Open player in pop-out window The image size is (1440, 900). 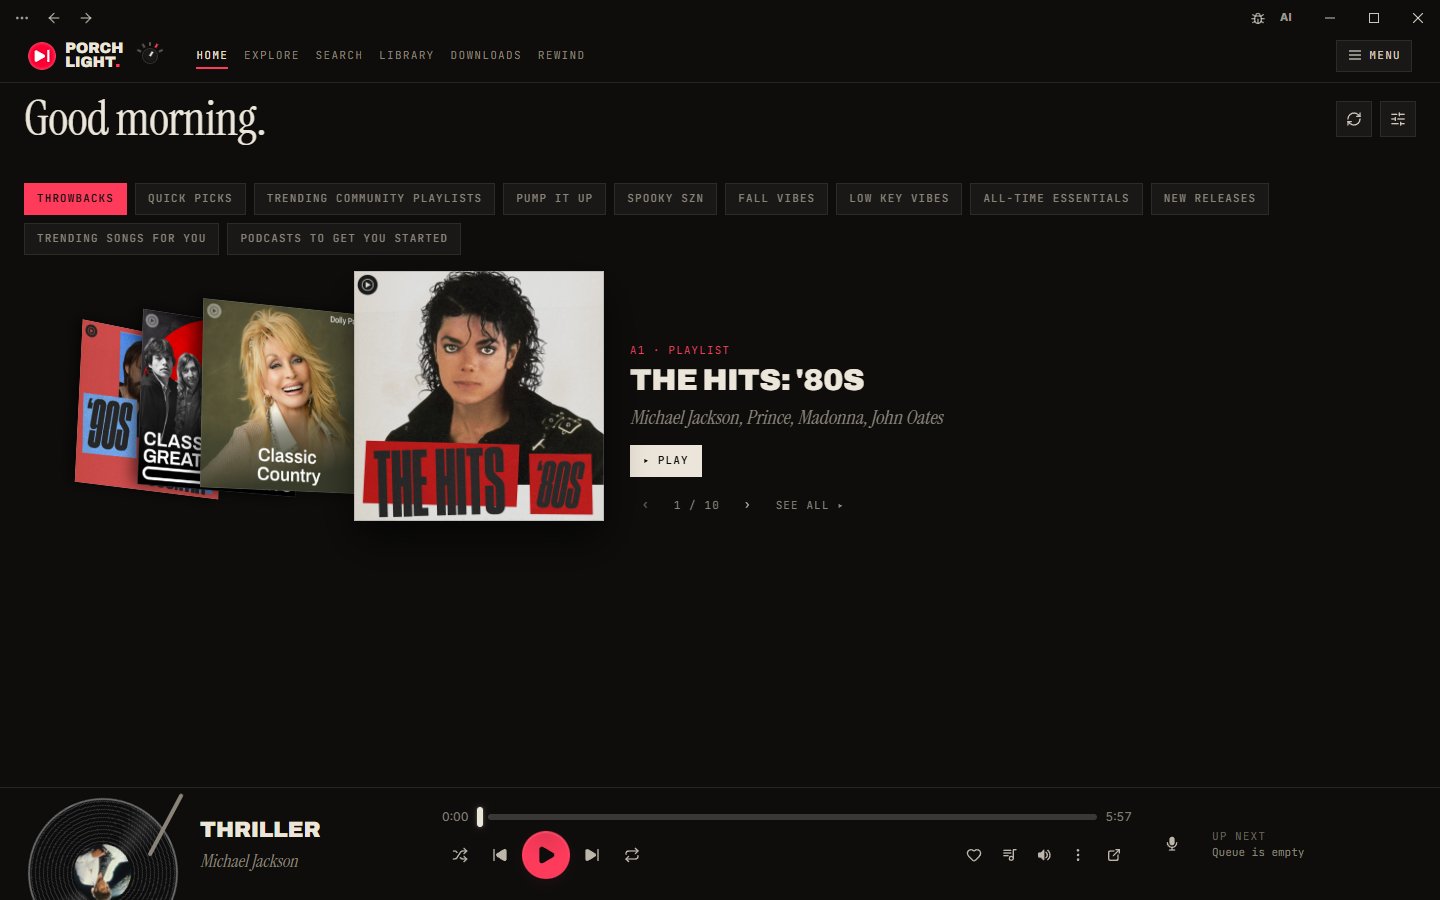[x=1114, y=855]
